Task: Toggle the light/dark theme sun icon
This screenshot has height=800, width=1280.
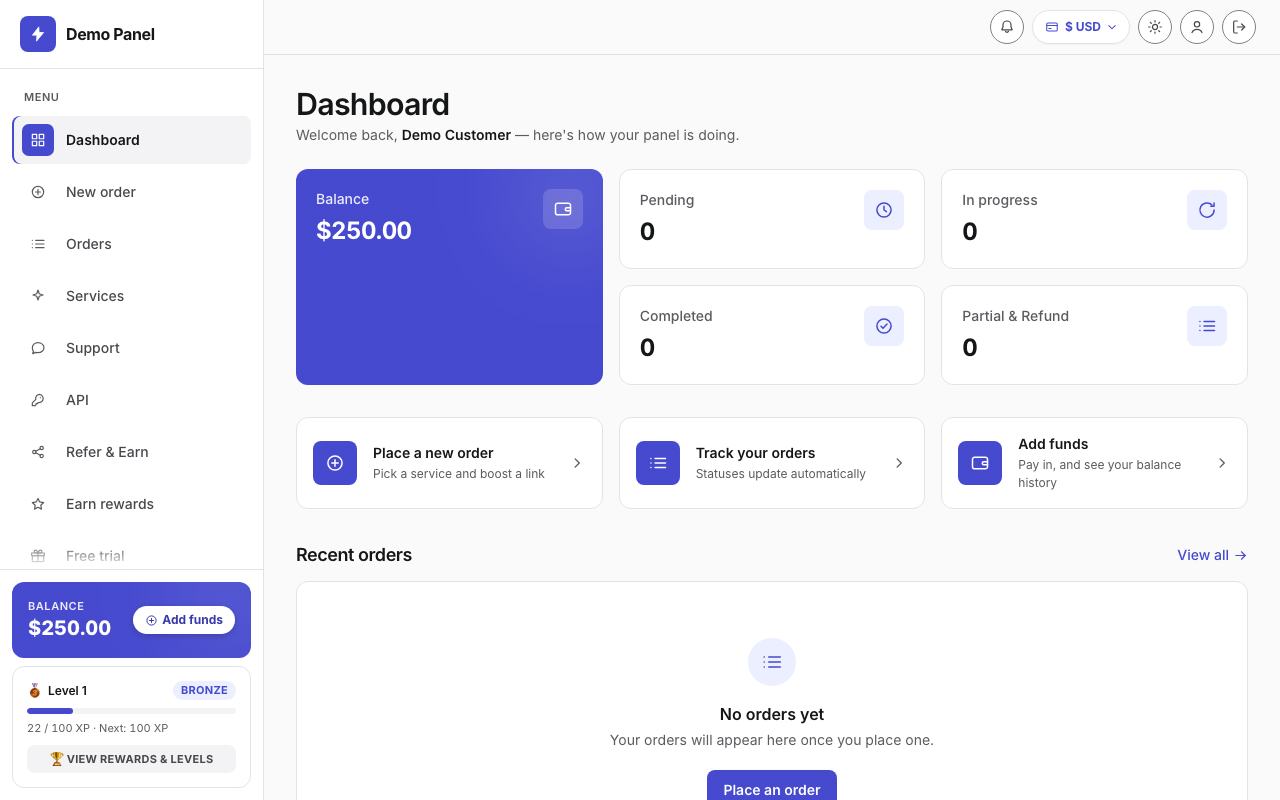Action: coord(1155,27)
